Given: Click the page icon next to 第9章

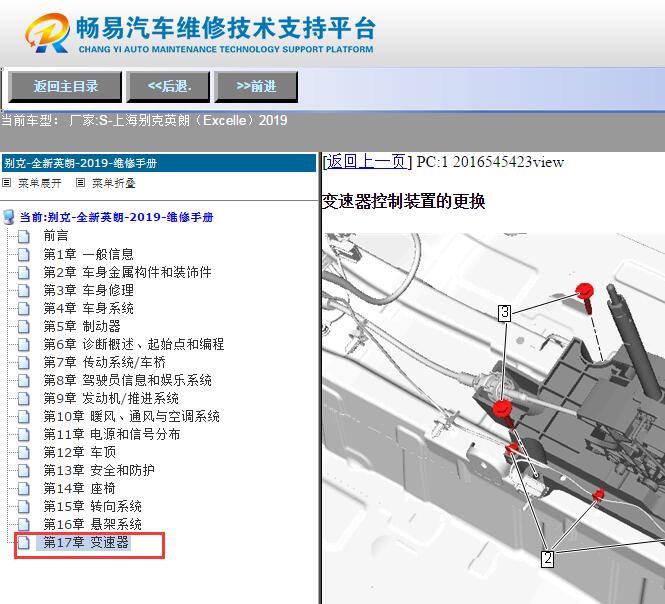Looking at the screenshot, I should [24, 399].
